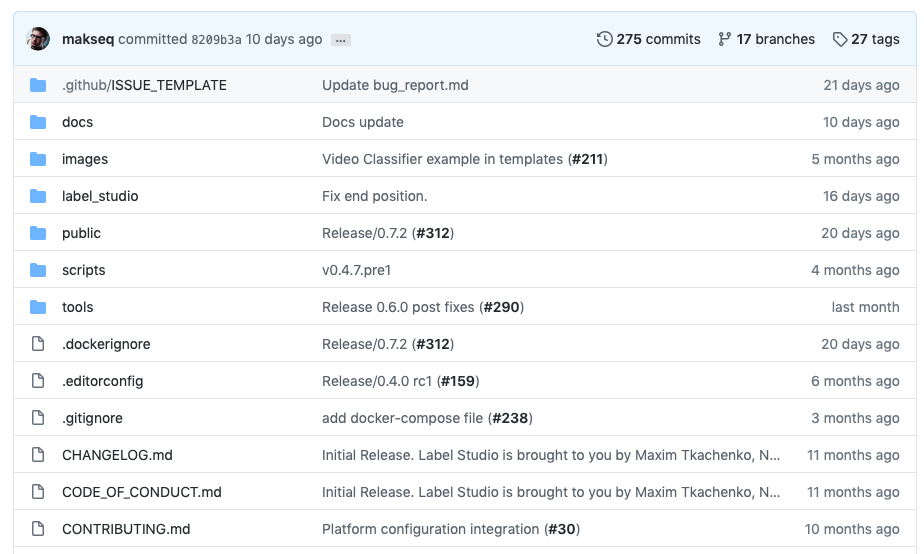Click '4 months ago' timestamp for scripts
The image size is (924, 554).
point(856,271)
